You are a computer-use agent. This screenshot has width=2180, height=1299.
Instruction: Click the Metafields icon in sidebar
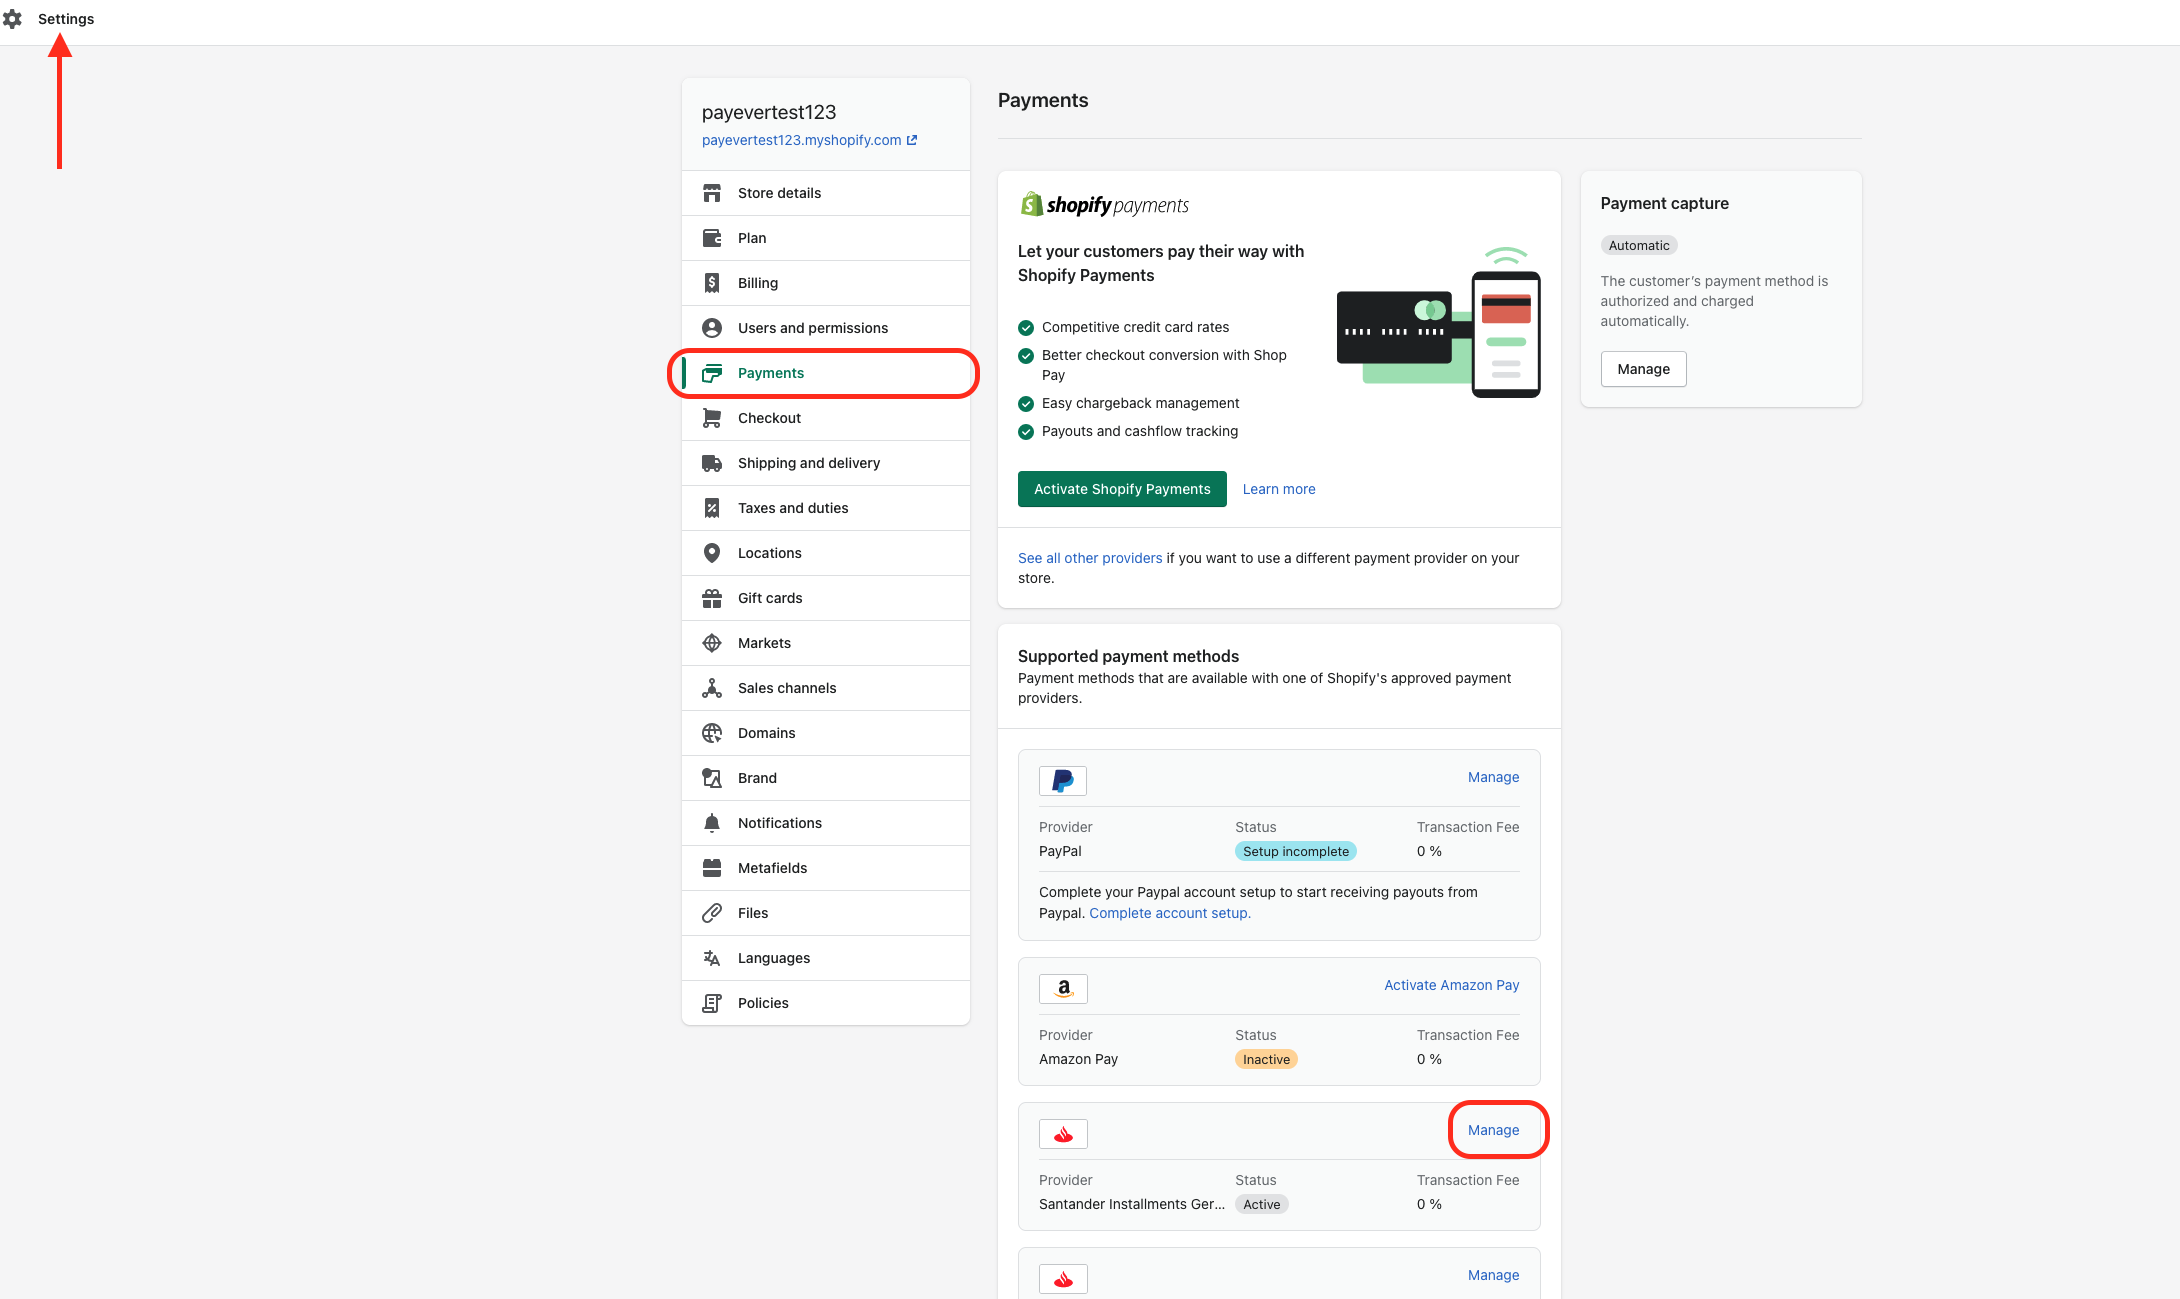tap(712, 868)
